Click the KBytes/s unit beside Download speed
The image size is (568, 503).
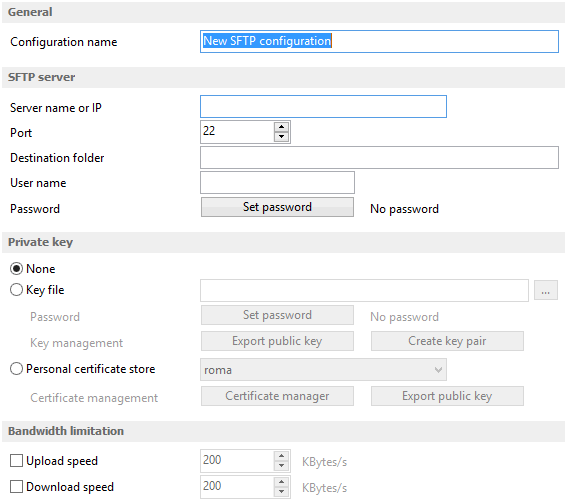click(x=325, y=488)
